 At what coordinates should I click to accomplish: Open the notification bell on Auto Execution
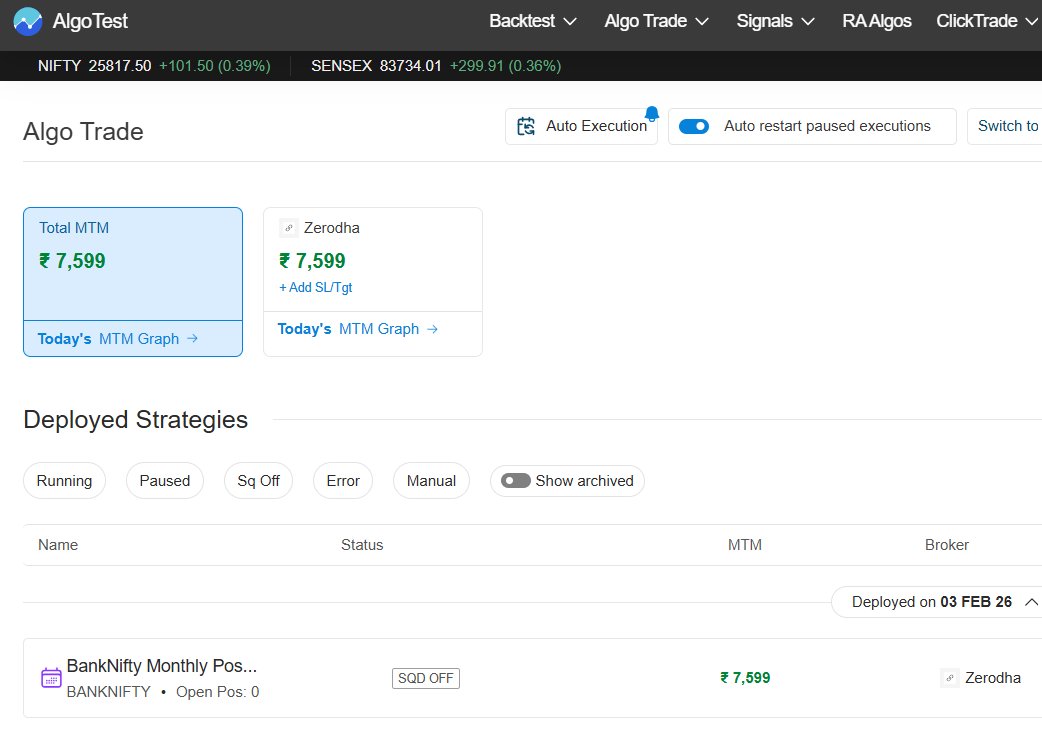coord(653,113)
